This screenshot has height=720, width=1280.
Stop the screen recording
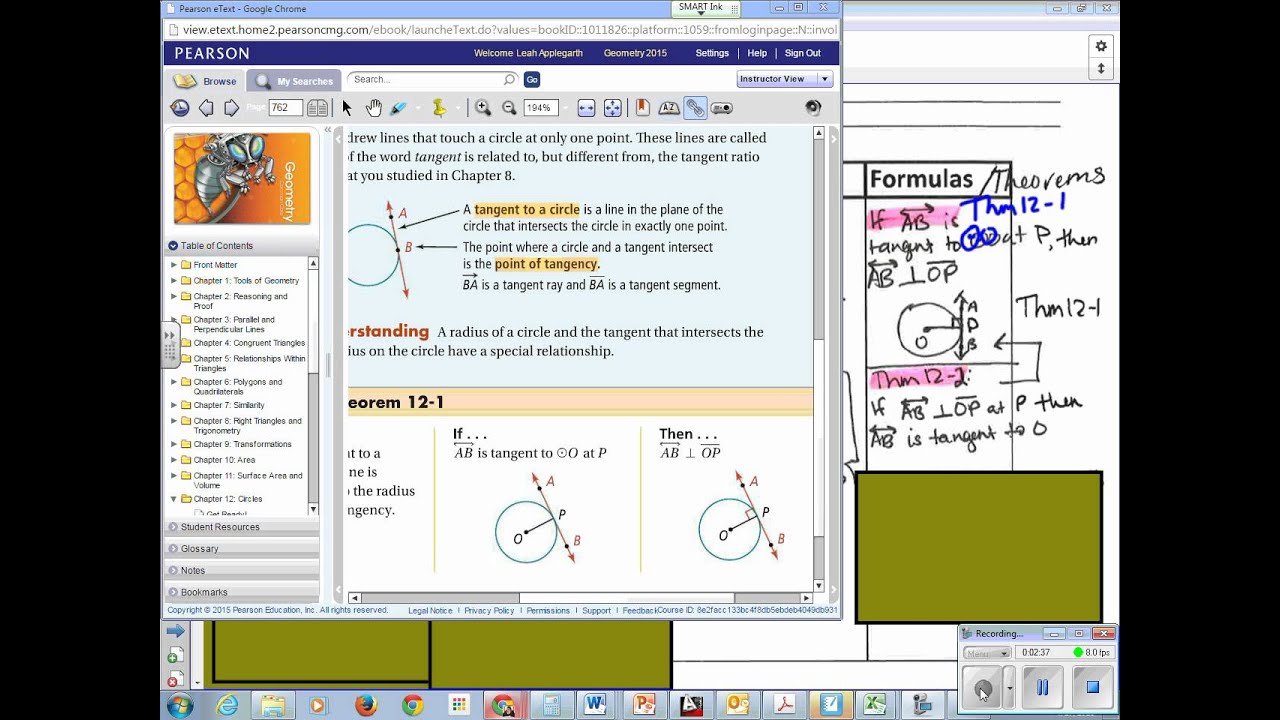tap(1092, 687)
